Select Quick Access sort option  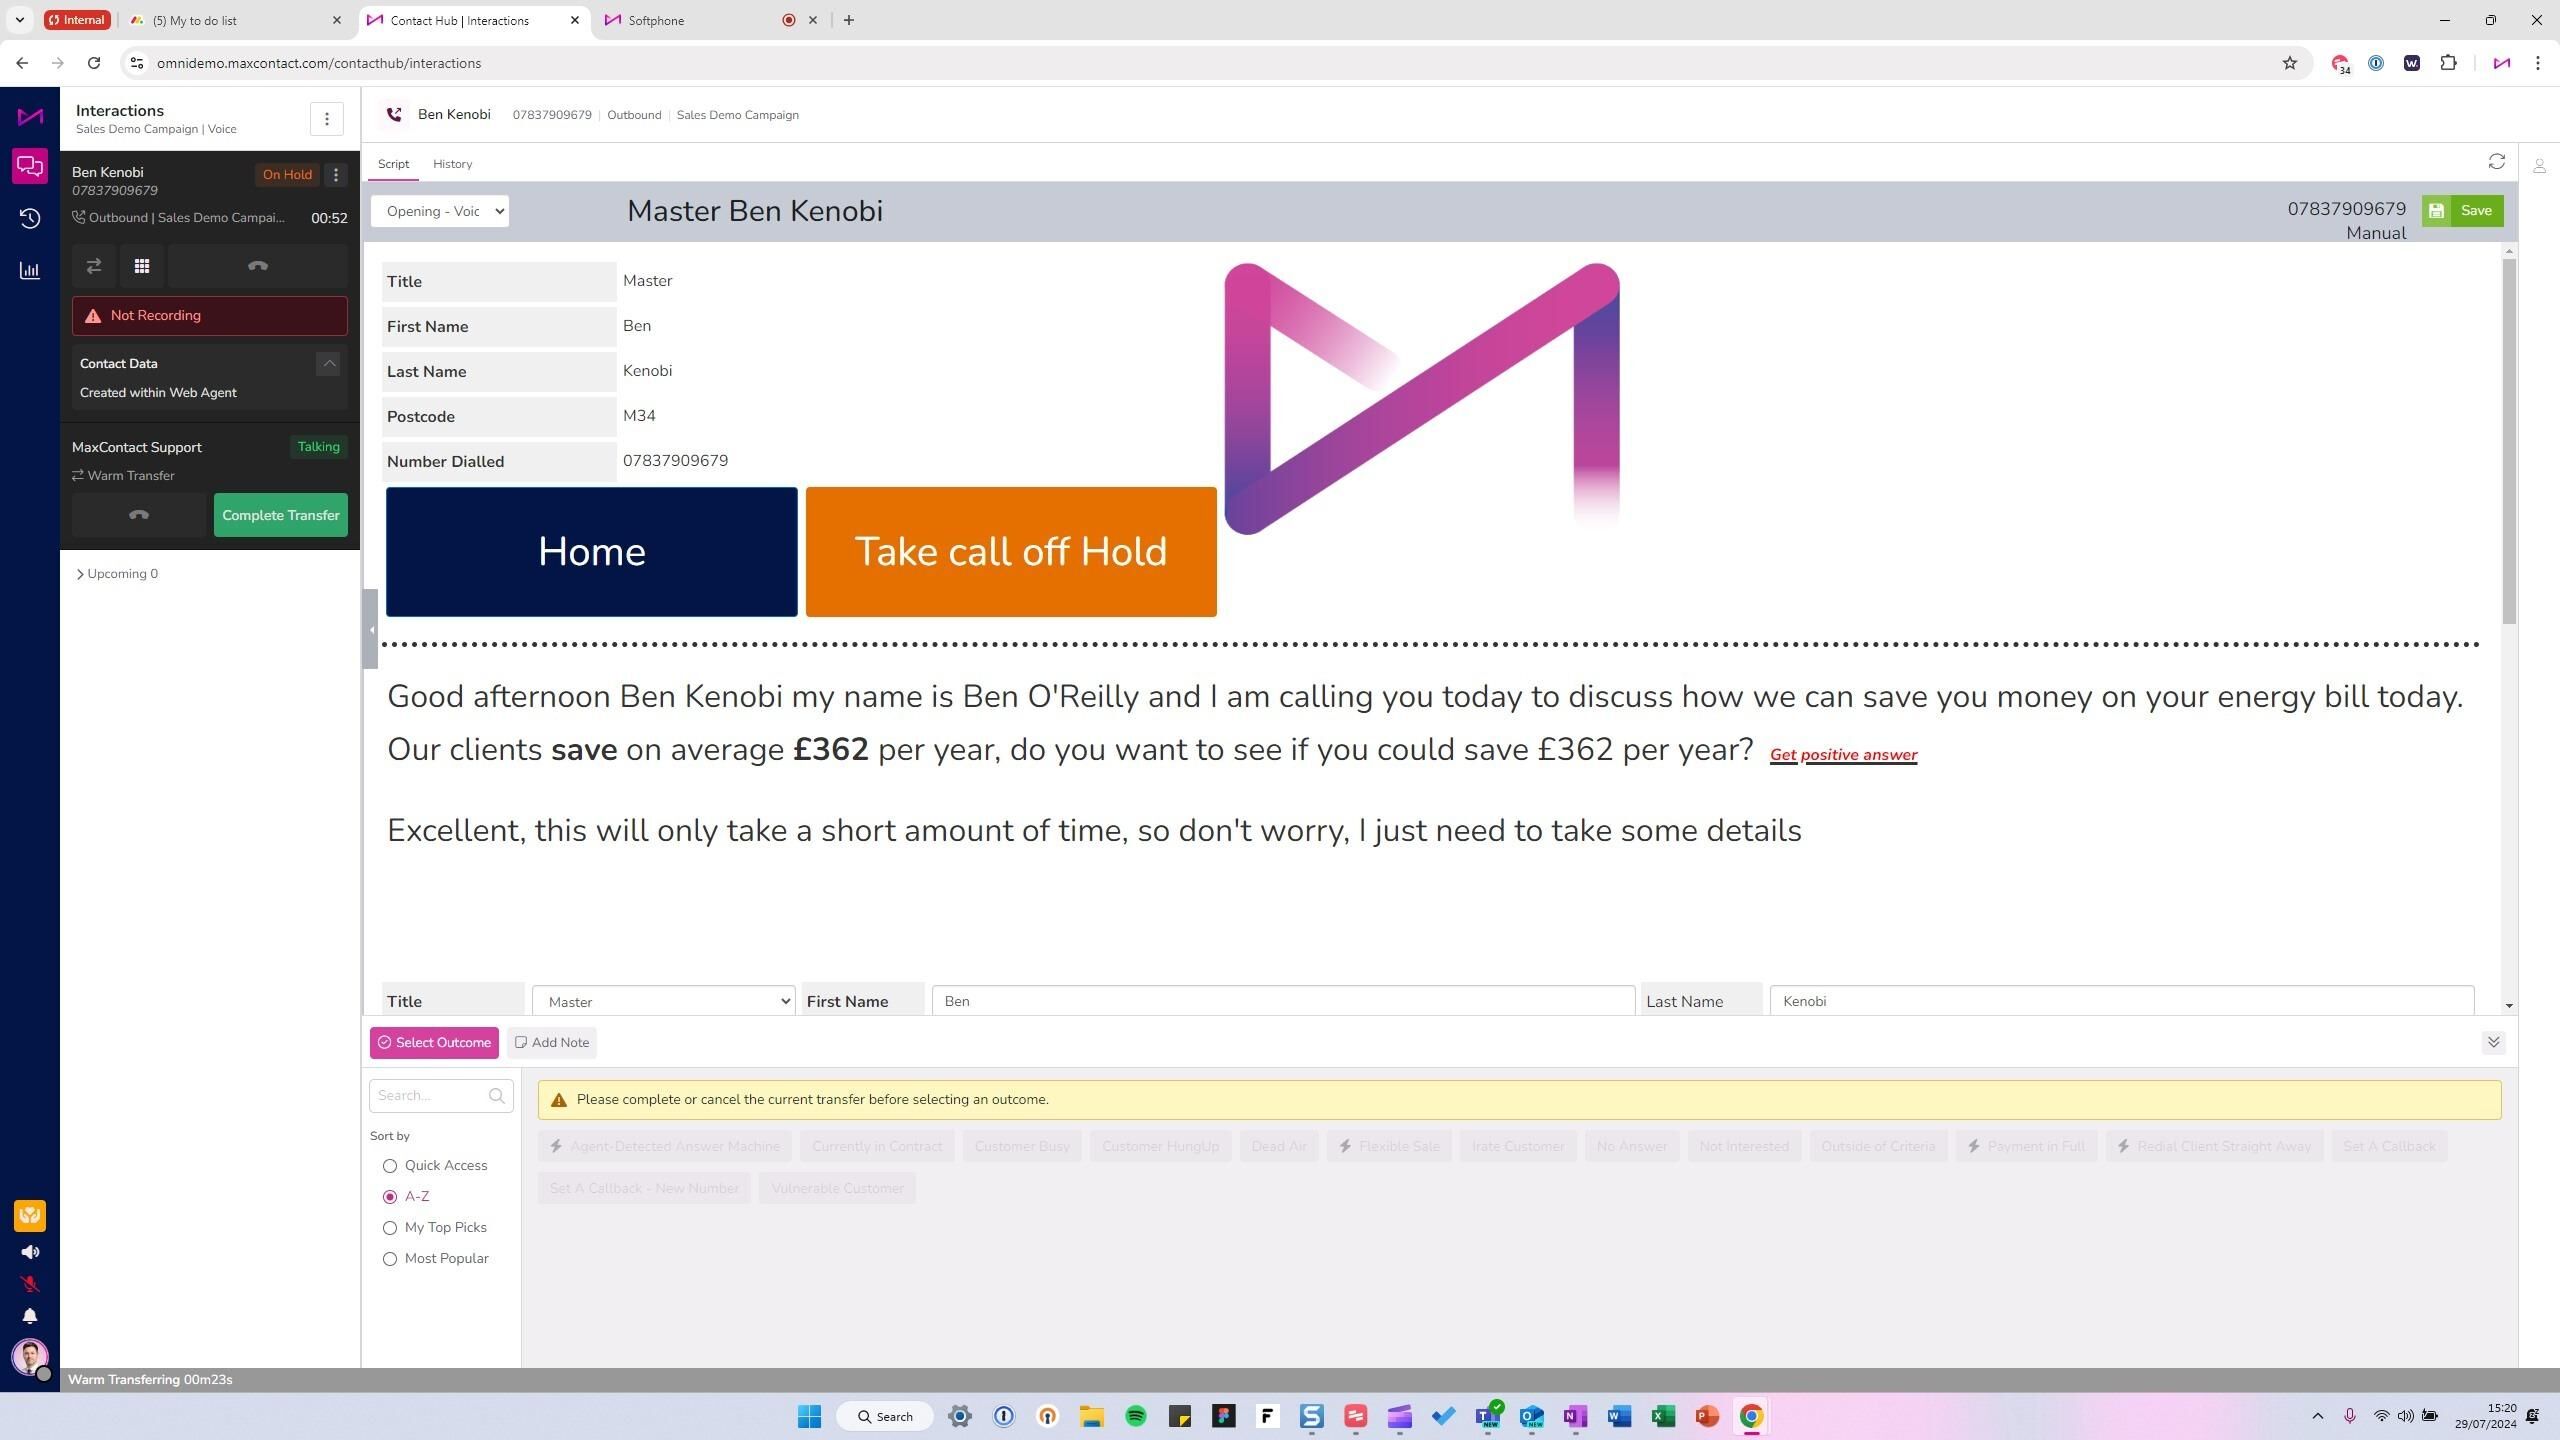point(390,1166)
